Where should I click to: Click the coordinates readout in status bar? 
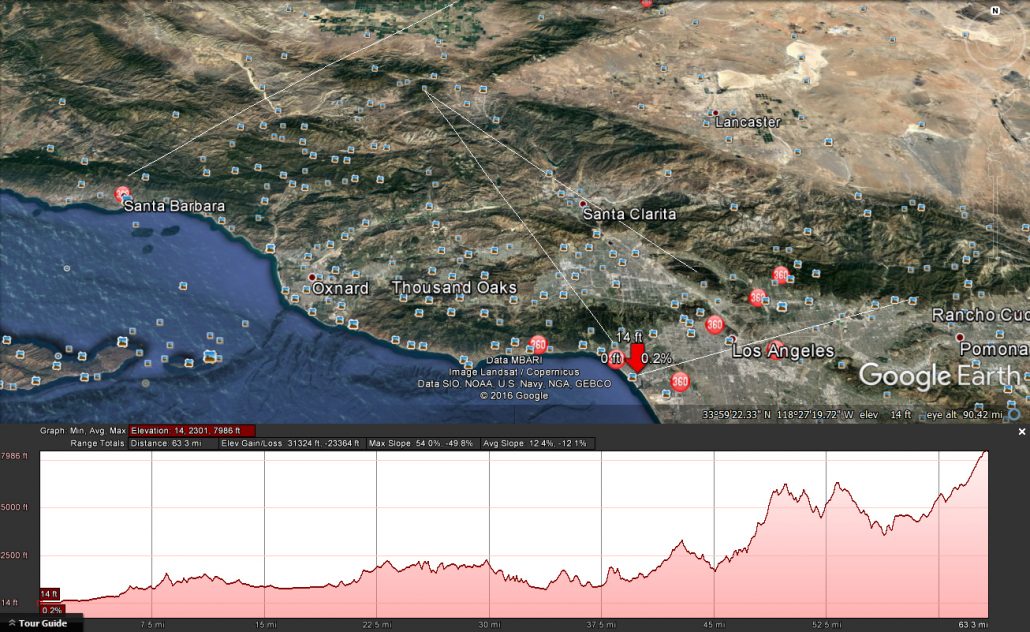tap(778, 415)
